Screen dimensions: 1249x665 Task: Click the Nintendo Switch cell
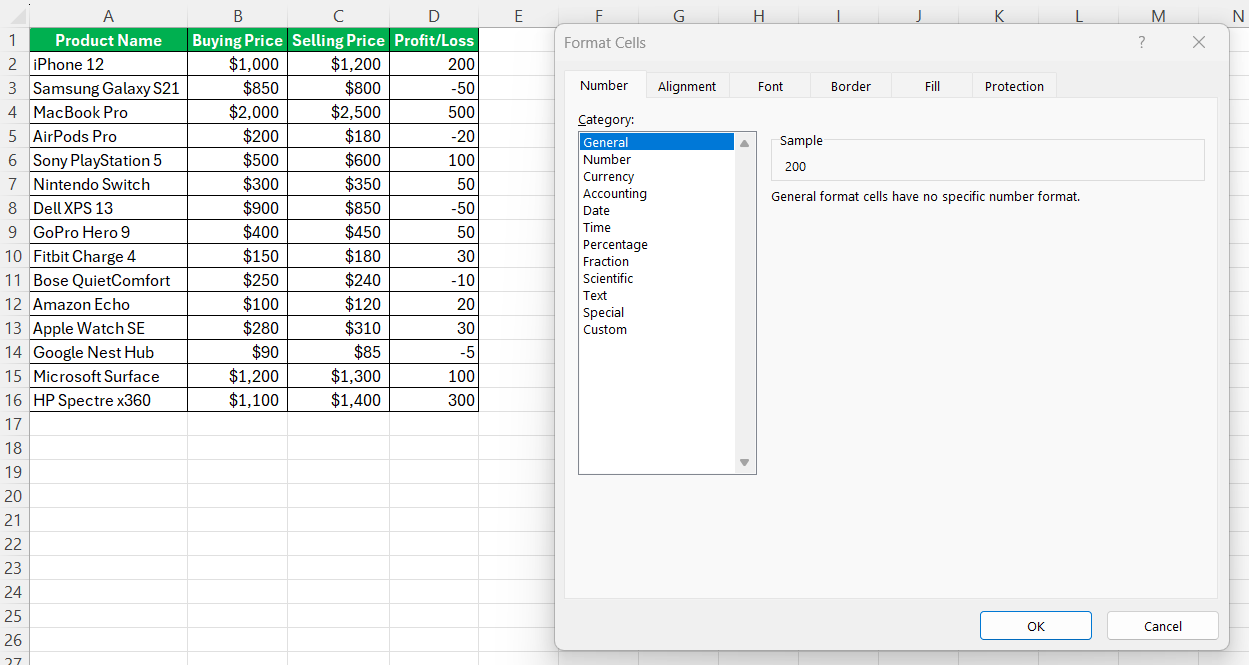pos(108,184)
